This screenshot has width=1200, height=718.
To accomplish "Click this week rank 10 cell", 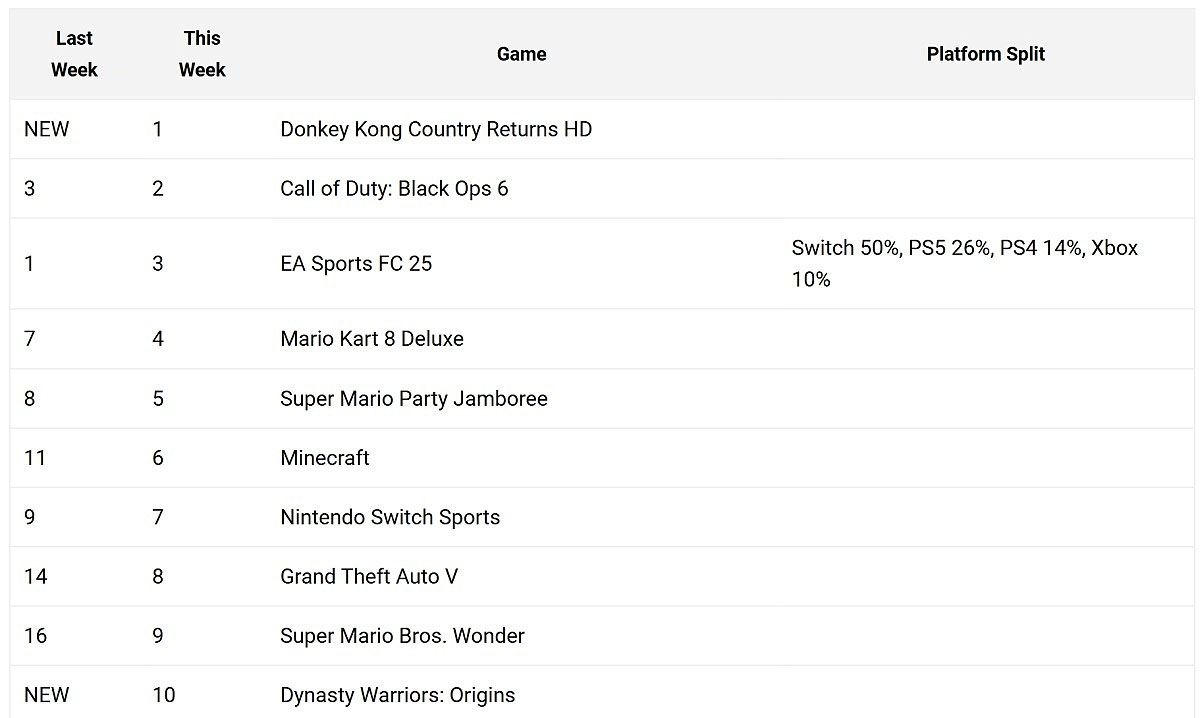I will (164, 695).
